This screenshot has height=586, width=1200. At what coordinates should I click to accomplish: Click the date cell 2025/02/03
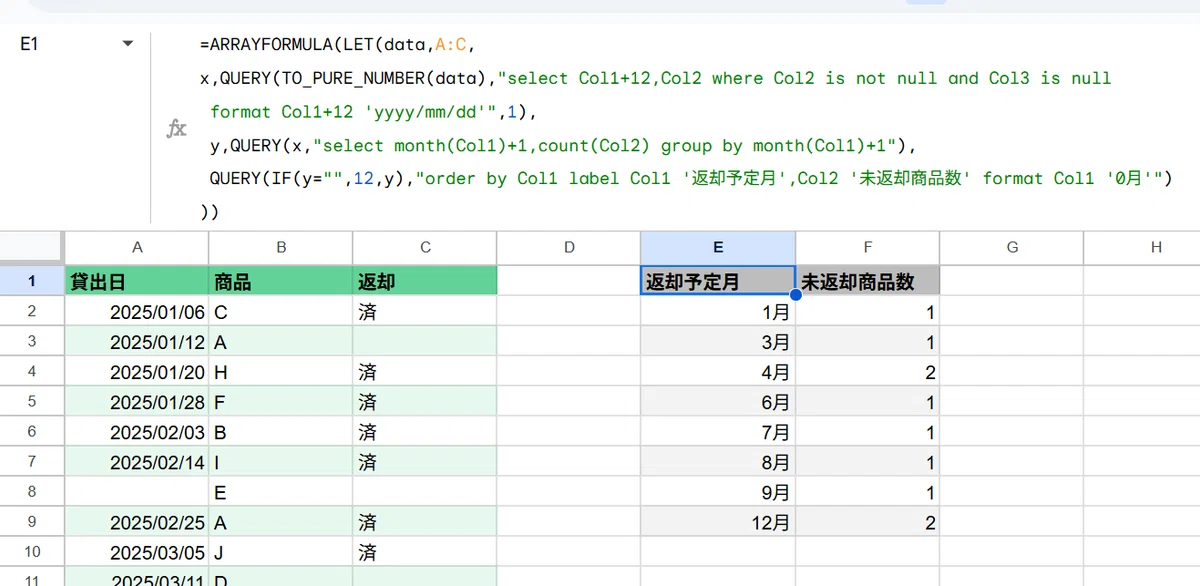point(137,431)
